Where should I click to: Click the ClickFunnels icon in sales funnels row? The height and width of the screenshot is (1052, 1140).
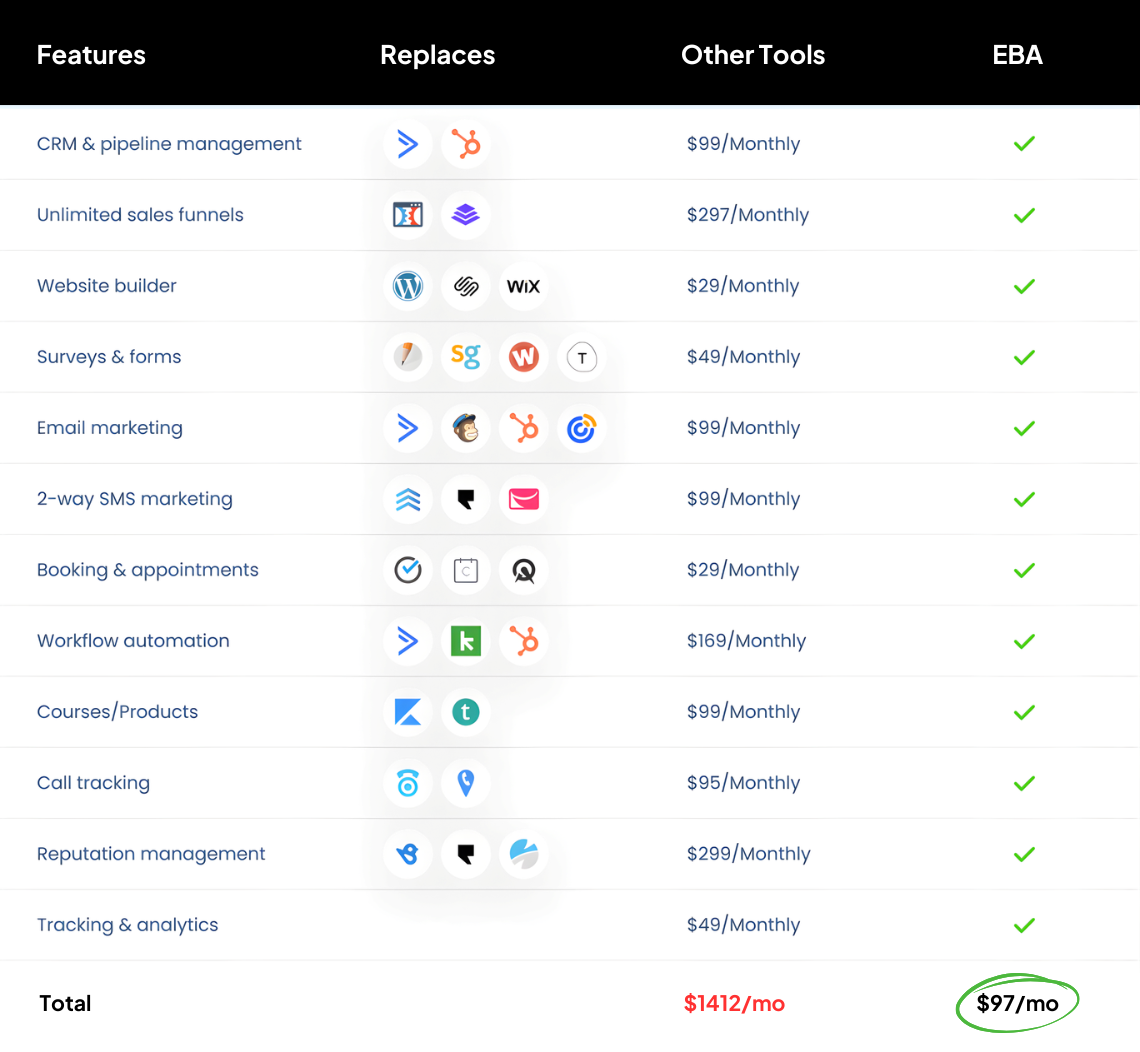407,215
